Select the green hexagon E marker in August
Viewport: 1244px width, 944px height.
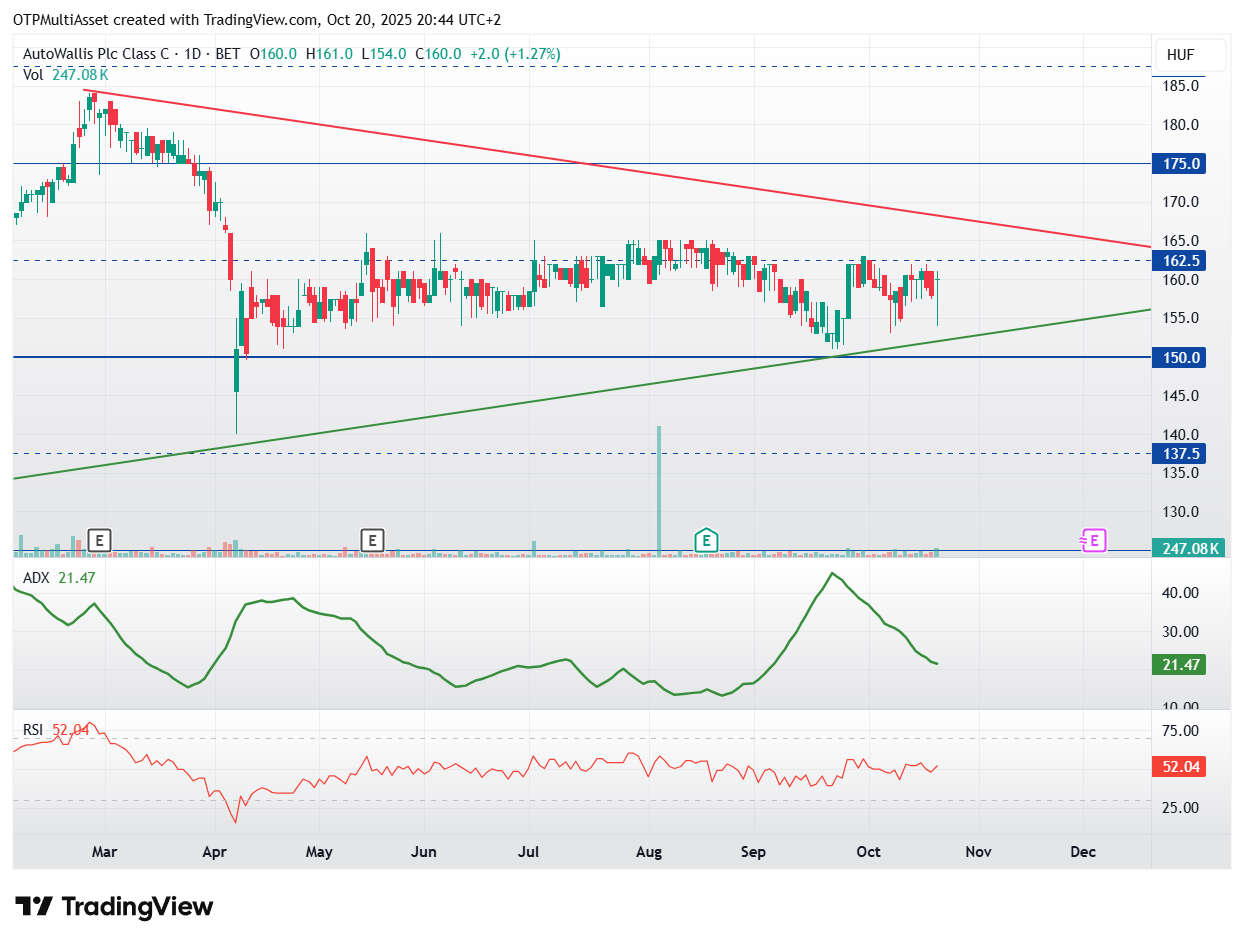[706, 541]
